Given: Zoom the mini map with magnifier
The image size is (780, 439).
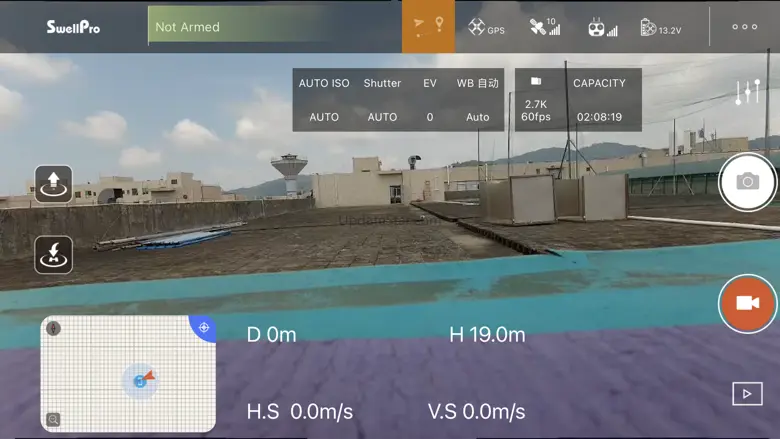Looking at the screenshot, I should tap(53, 420).
